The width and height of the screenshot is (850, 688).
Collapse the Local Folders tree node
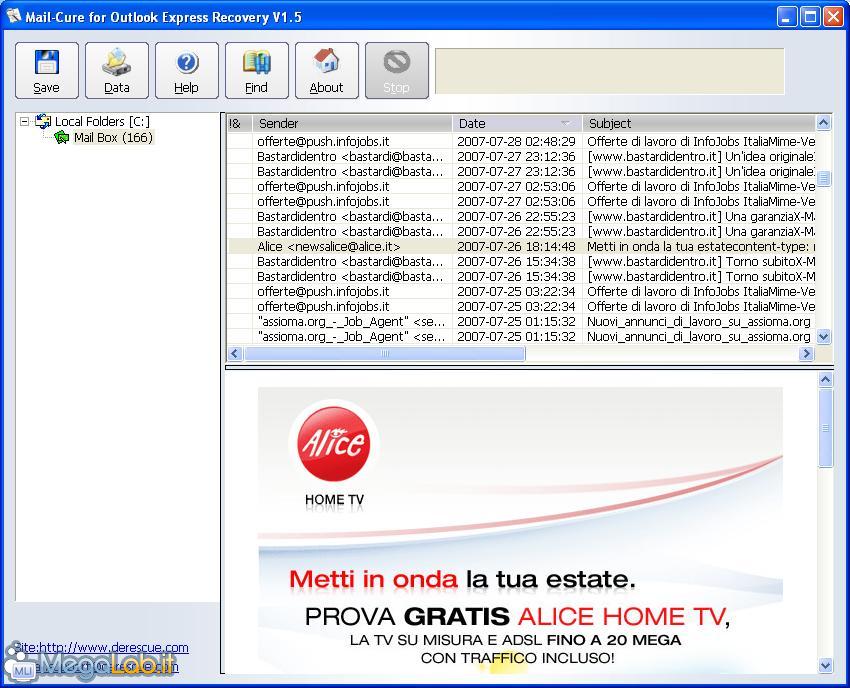[x=24, y=121]
